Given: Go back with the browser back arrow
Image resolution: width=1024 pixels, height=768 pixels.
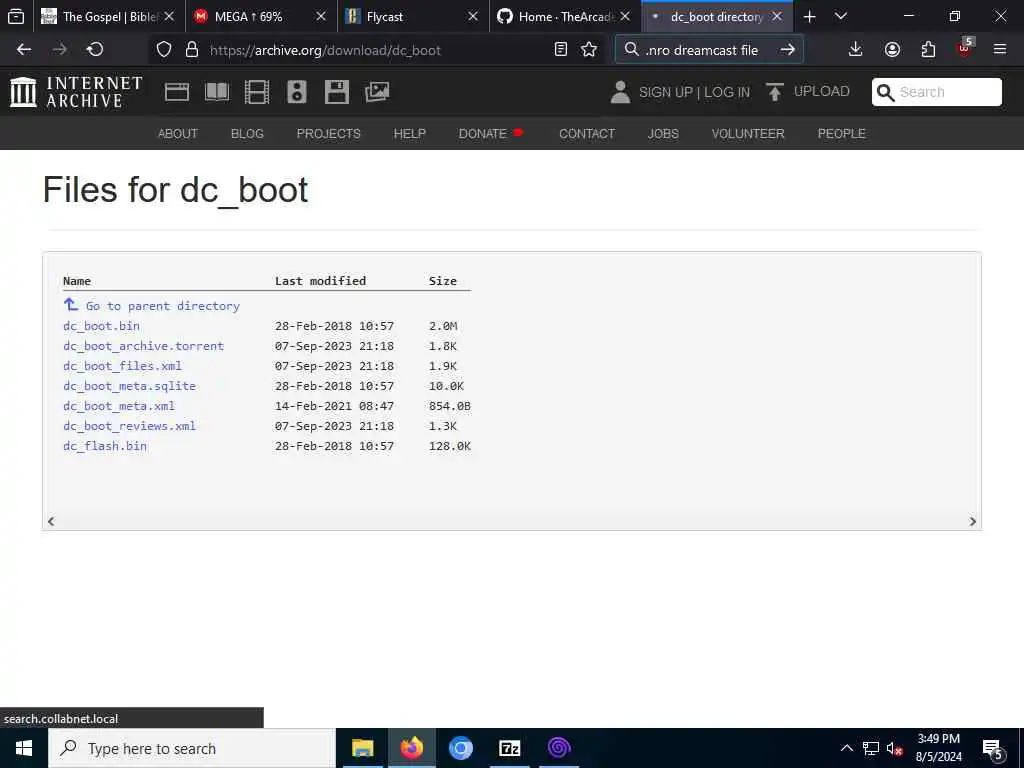Looking at the screenshot, I should 24,50.
